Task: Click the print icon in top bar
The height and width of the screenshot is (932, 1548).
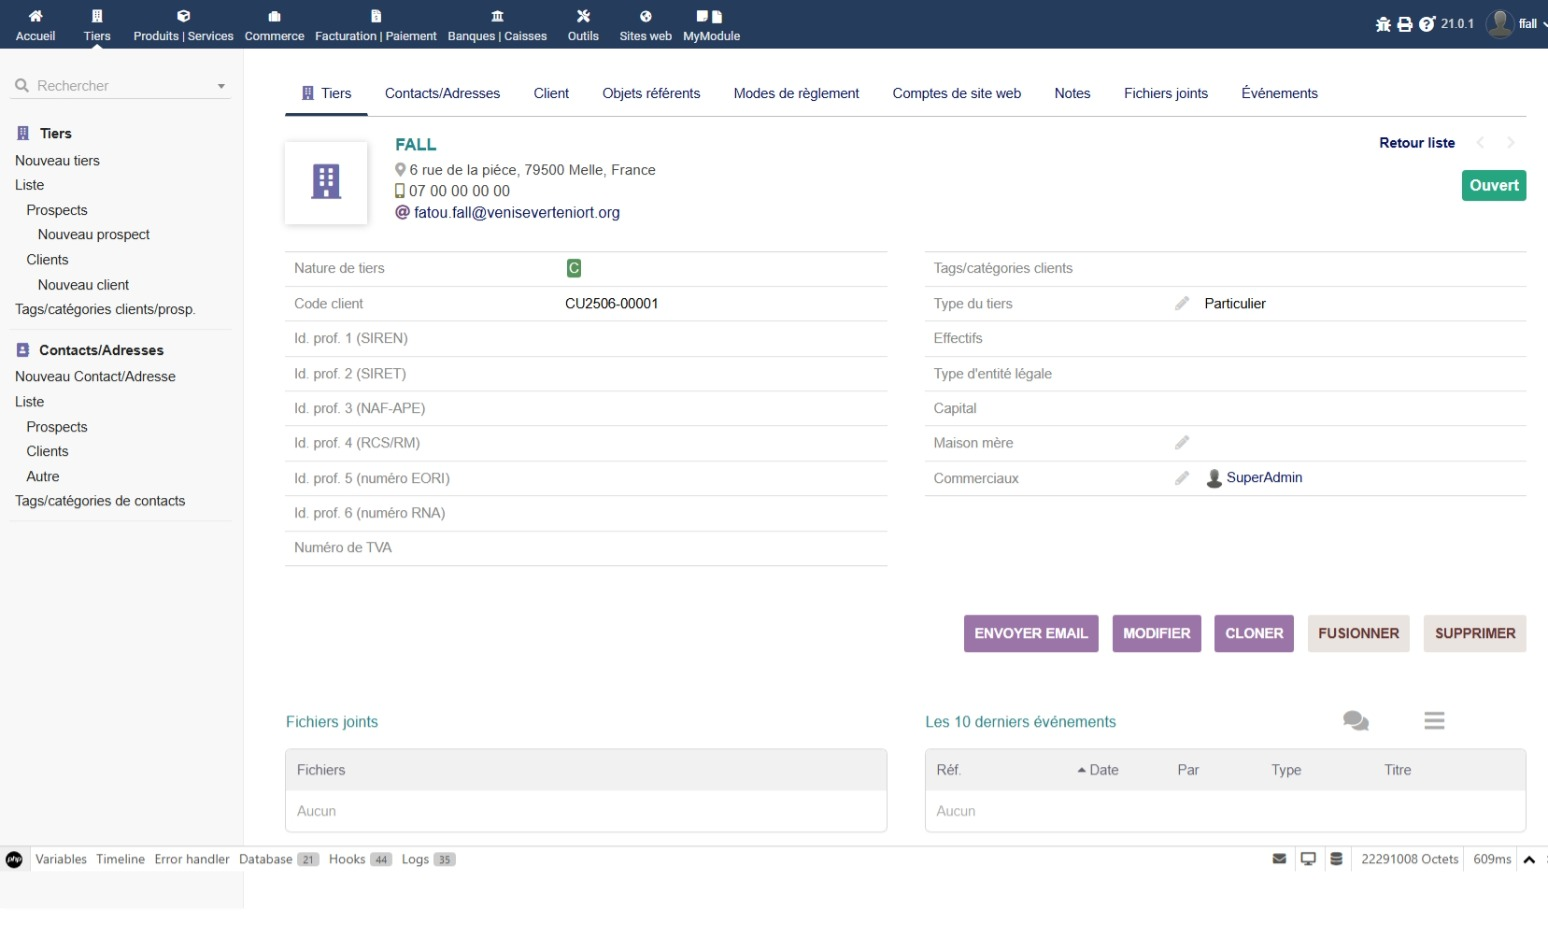Action: (x=1405, y=24)
